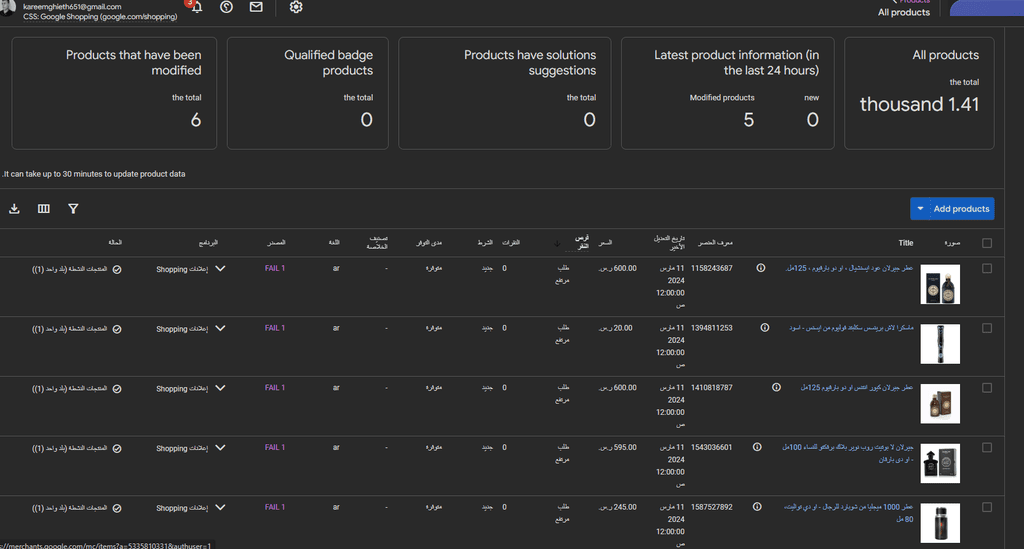
Task: Open the mascara thumbnail for item 1394811253
Action: click(x=940, y=344)
